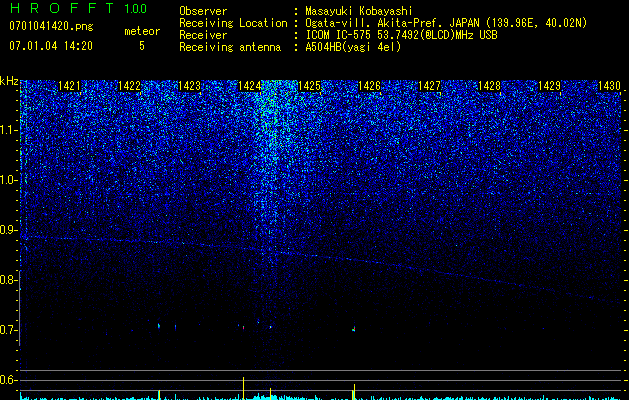Click time marker 1422
629x400 pixels.
pos(130,86)
